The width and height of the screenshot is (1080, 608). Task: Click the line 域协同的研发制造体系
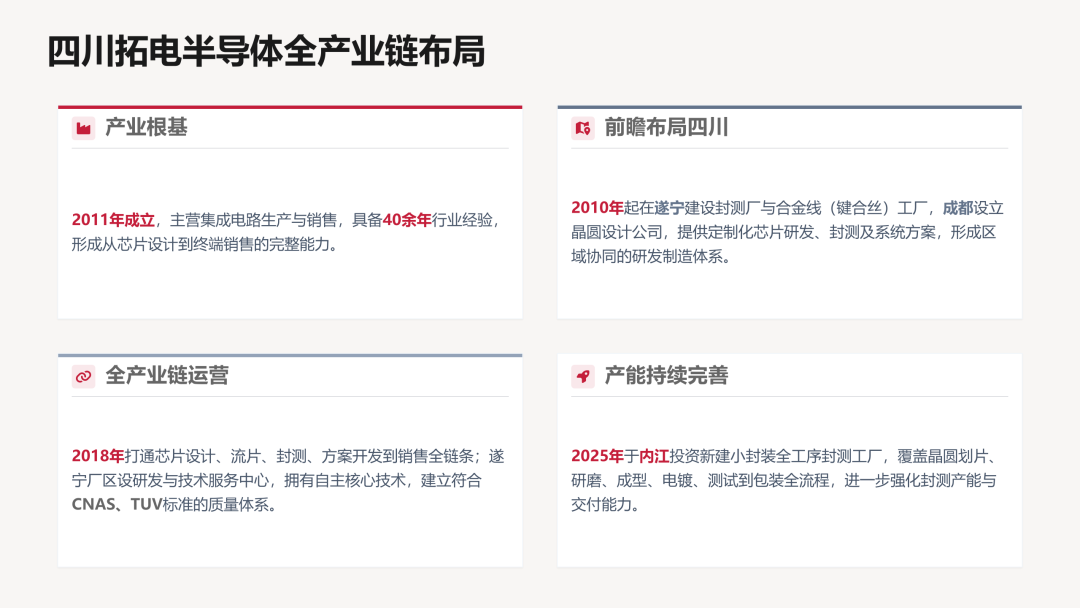651,256
